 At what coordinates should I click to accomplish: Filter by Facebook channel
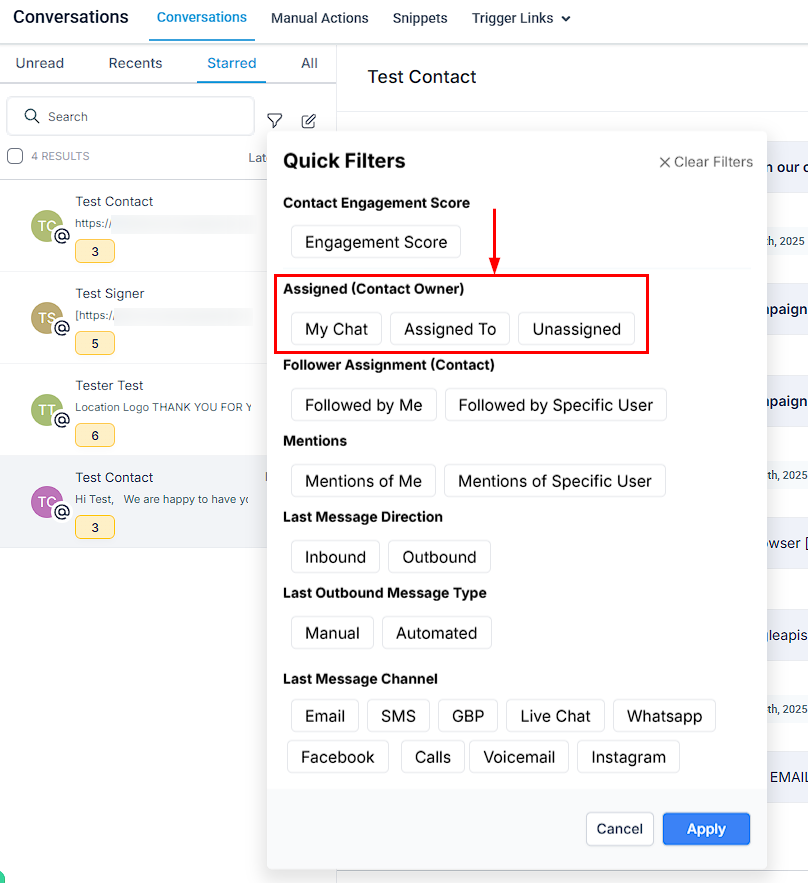click(338, 757)
